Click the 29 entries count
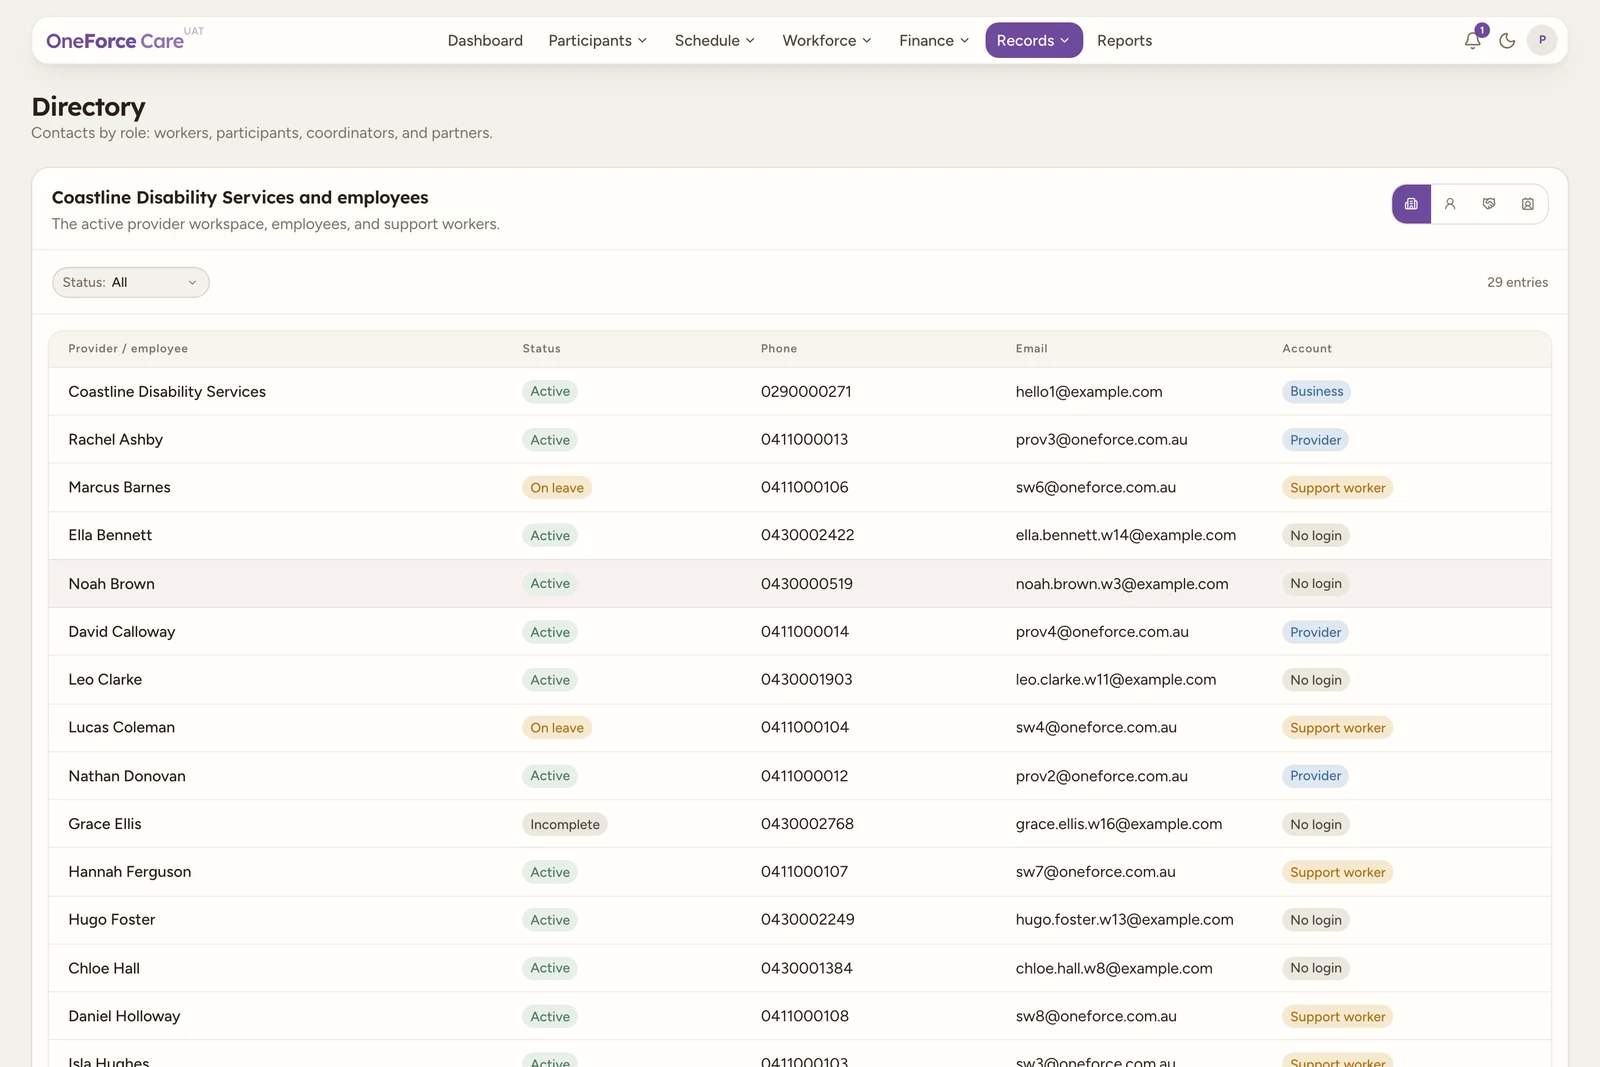This screenshot has width=1600, height=1067. pos(1517,283)
